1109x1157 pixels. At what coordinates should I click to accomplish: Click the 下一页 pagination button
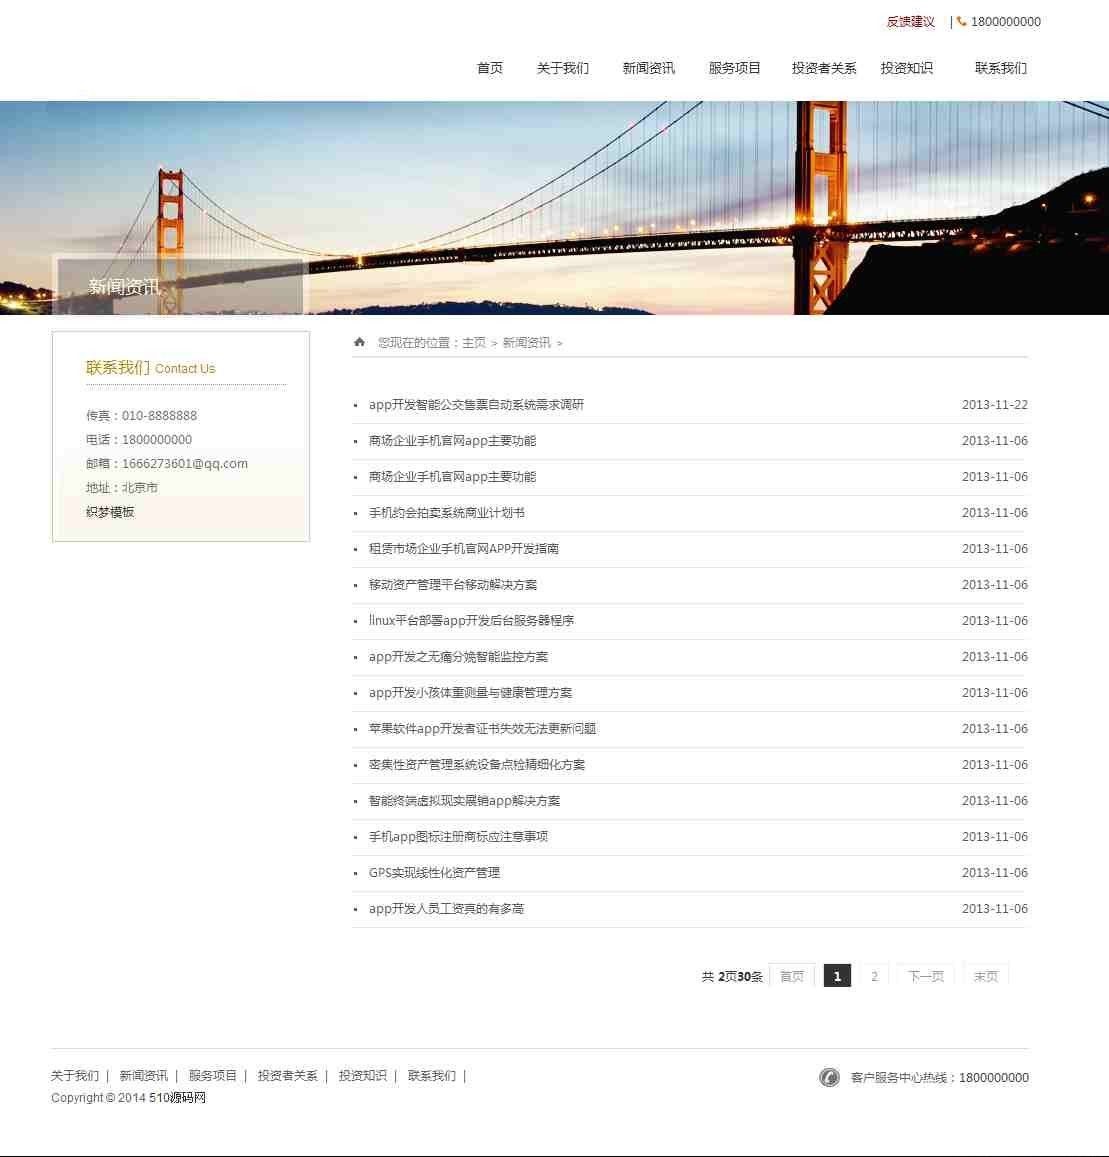(x=925, y=976)
